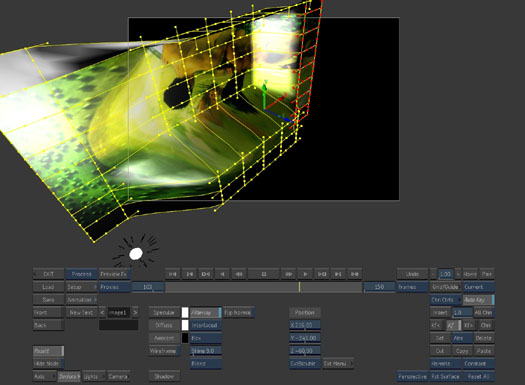Click the play backward single-arrow button
Viewport: 525px width, 385px height.
coord(222,274)
